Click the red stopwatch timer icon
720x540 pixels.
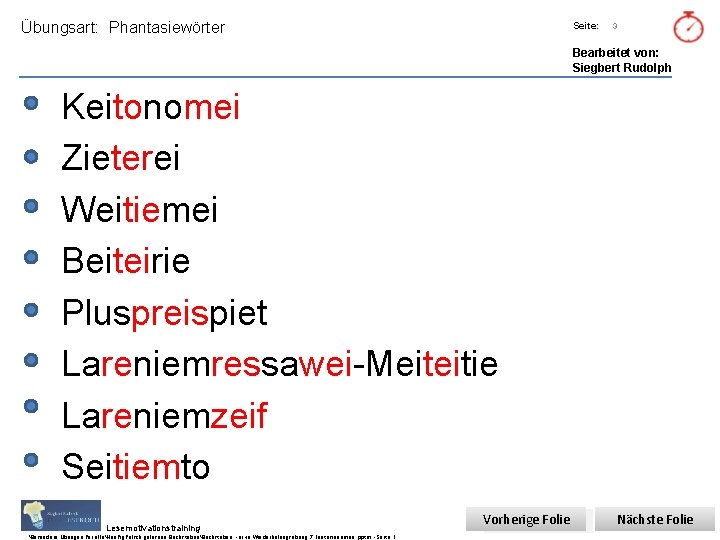(688, 27)
